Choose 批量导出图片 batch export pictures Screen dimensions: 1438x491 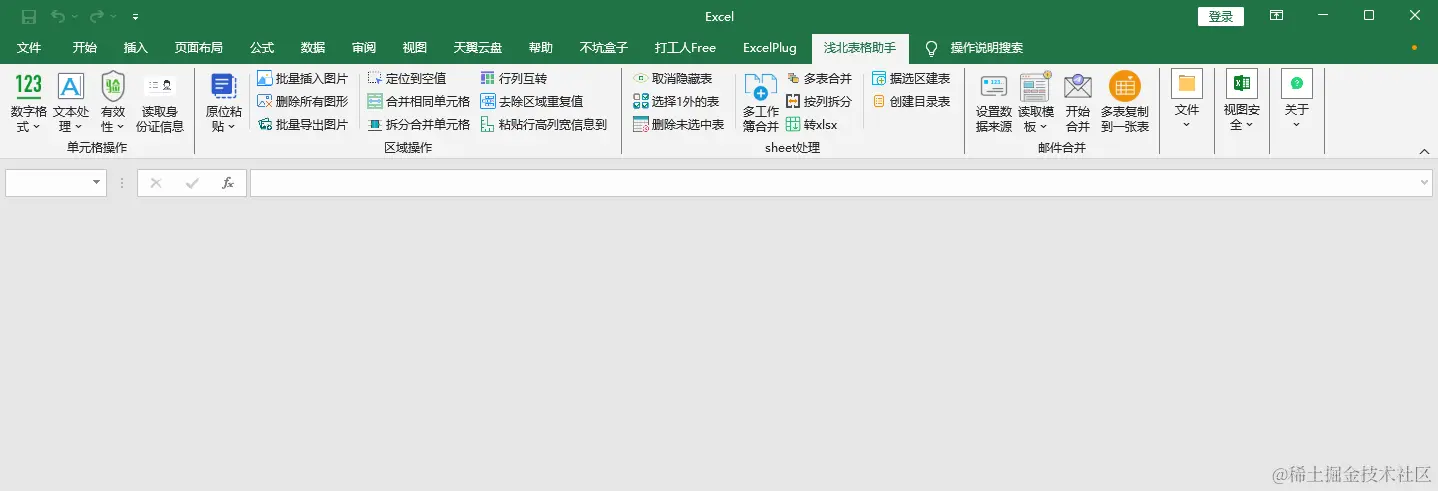pos(302,125)
